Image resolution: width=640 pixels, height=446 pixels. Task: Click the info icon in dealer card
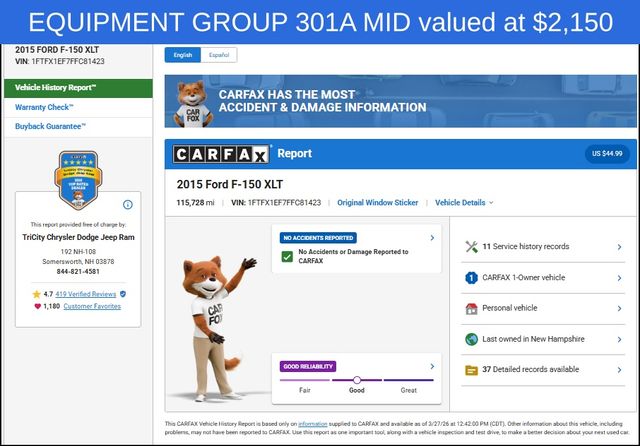(127, 204)
